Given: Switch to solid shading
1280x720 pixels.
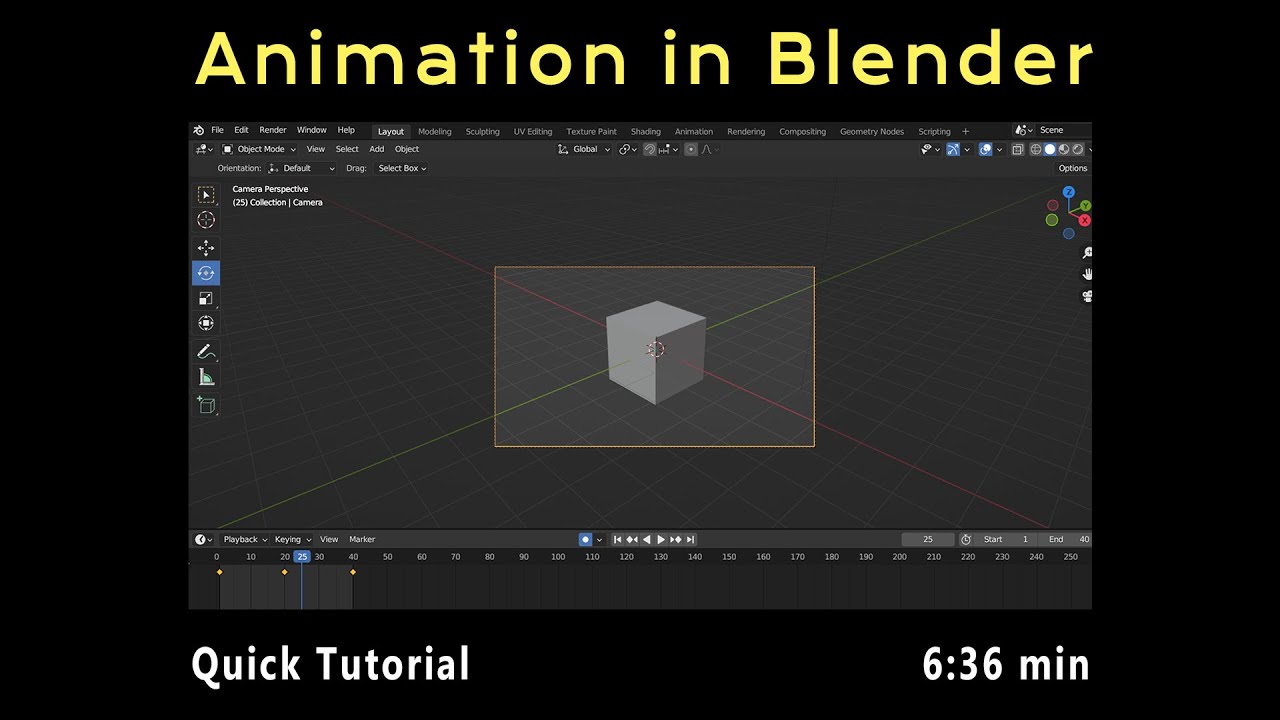Looking at the screenshot, I should coord(1050,150).
